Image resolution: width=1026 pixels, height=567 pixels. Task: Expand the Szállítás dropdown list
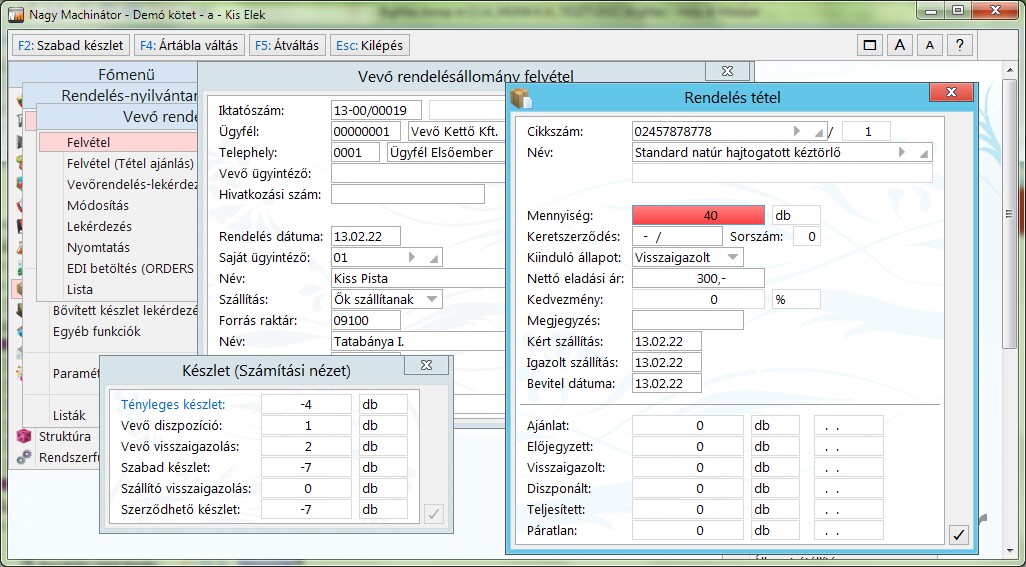[431, 299]
